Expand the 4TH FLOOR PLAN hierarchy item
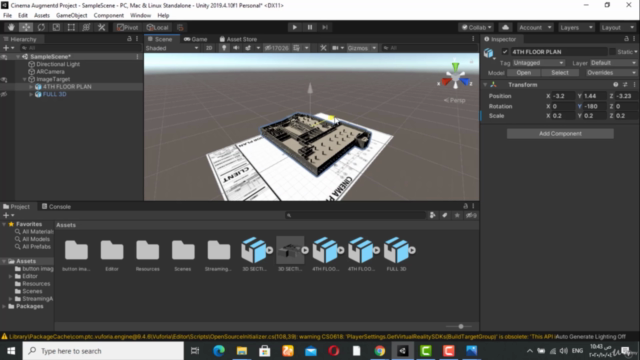 tap(31, 87)
